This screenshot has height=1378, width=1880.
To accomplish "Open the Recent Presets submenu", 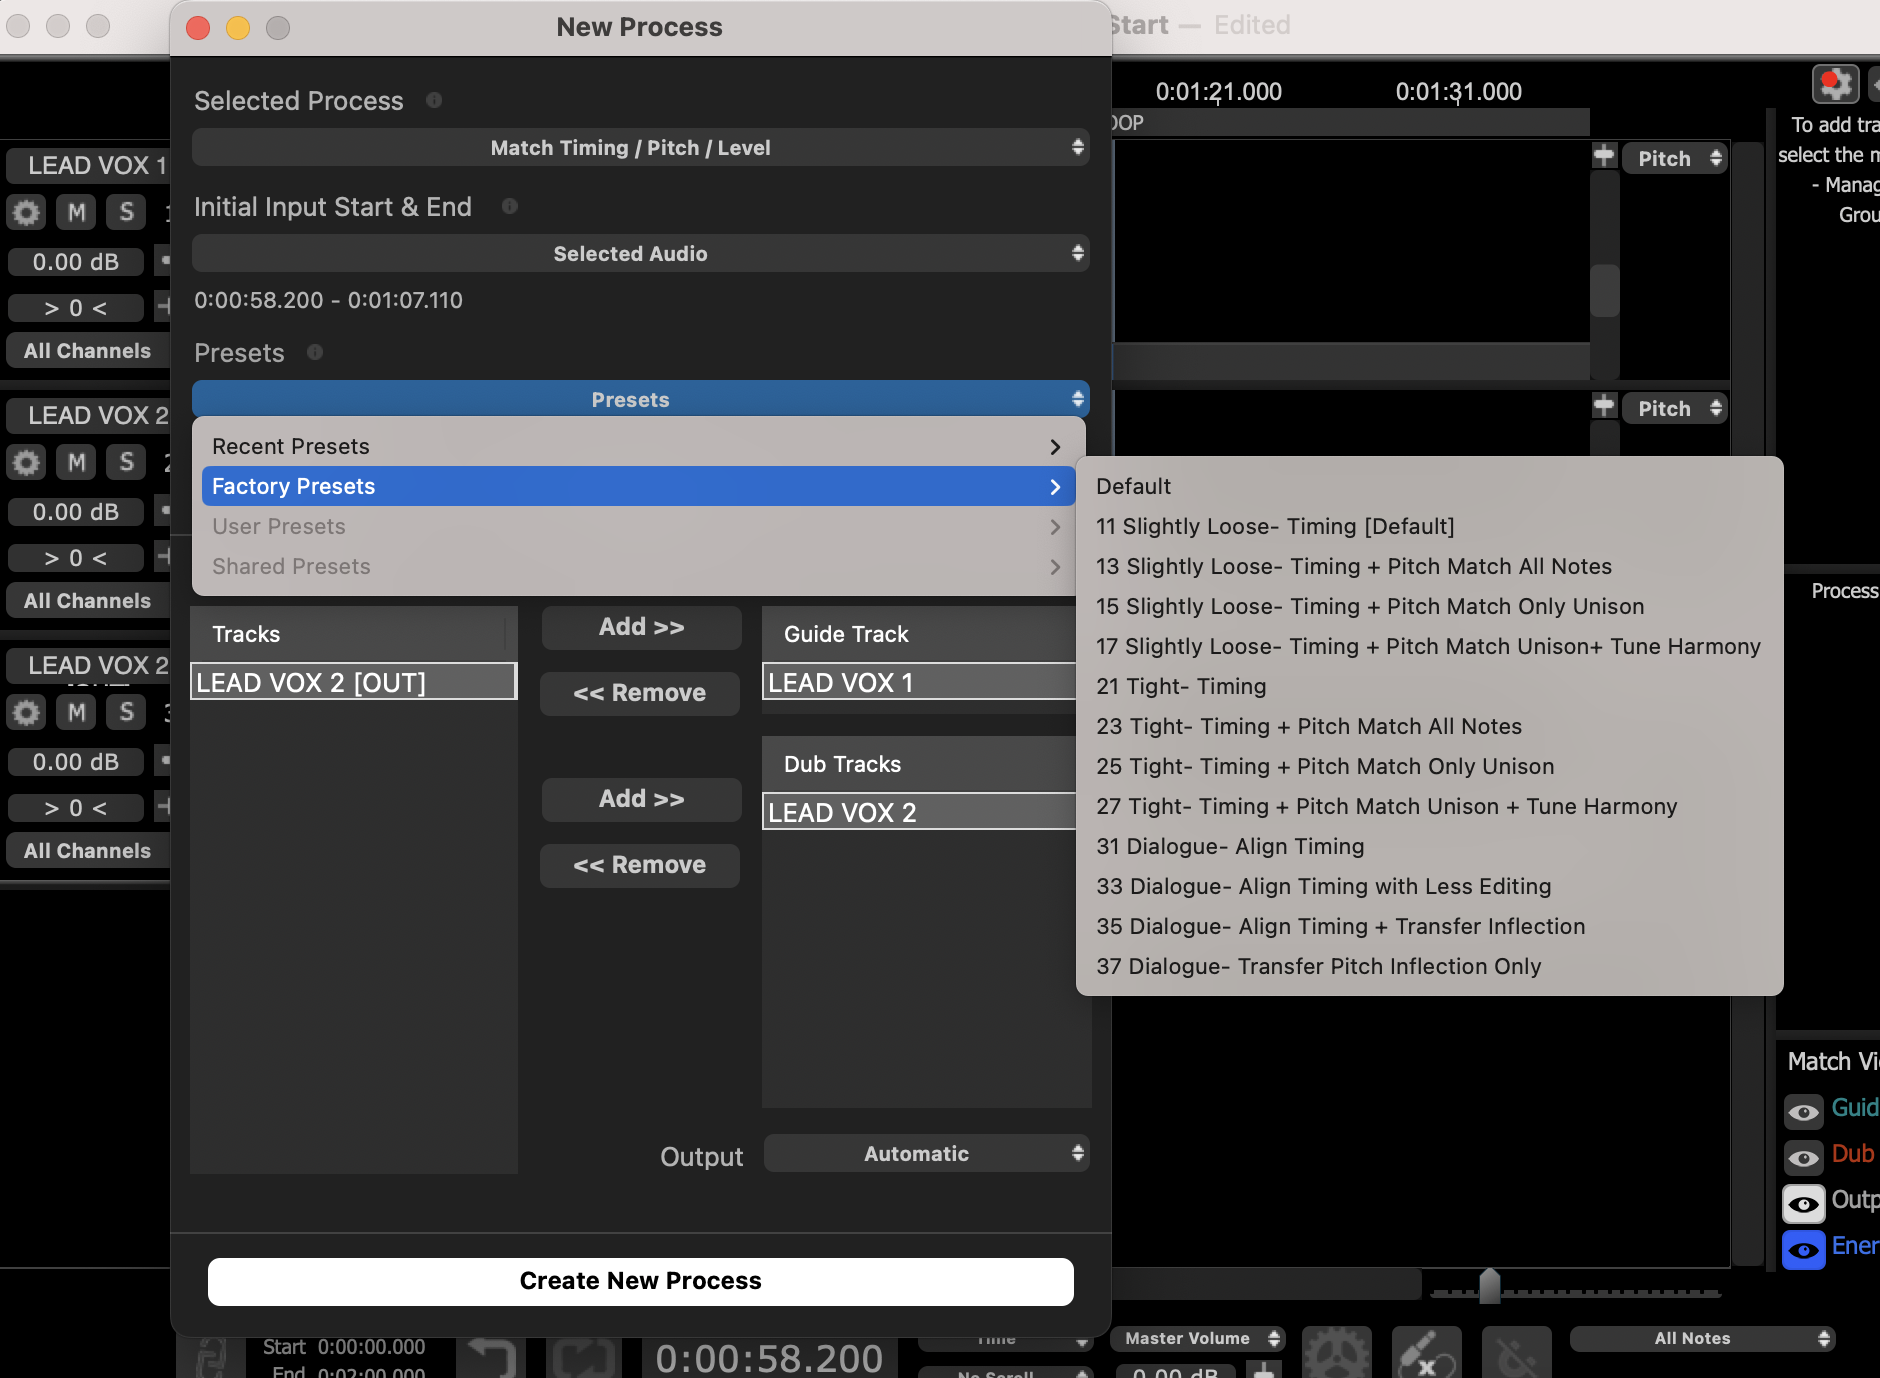I will pyautogui.click(x=636, y=447).
